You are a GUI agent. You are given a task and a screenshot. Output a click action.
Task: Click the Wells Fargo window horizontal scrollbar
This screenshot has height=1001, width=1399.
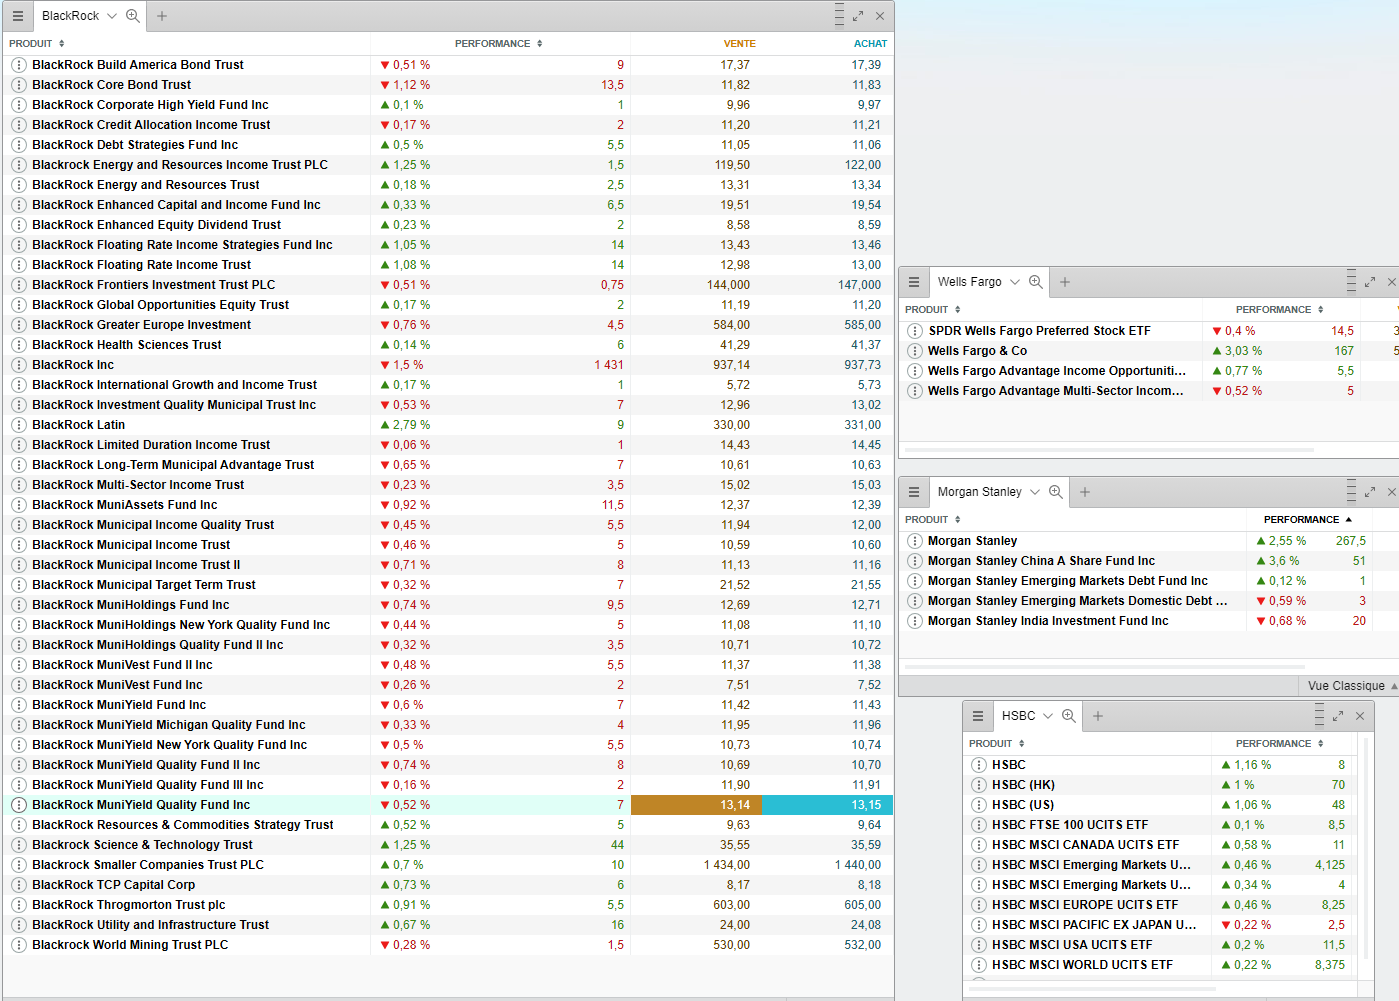coord(1108,450)
